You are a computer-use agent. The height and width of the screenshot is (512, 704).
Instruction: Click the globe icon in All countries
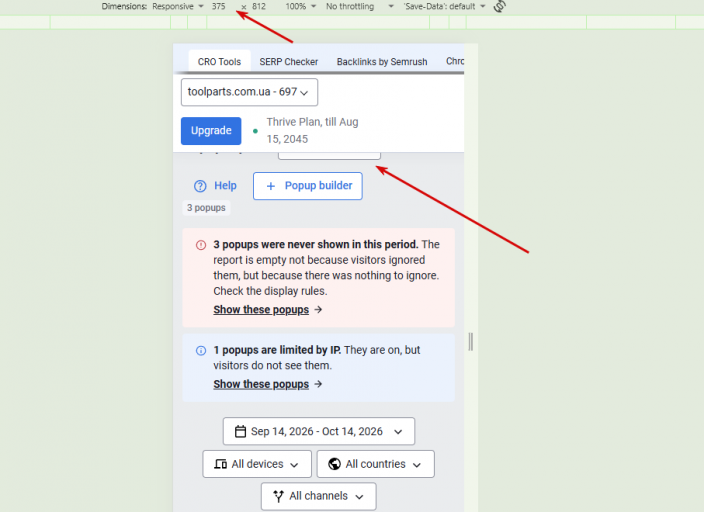(334, 464)
